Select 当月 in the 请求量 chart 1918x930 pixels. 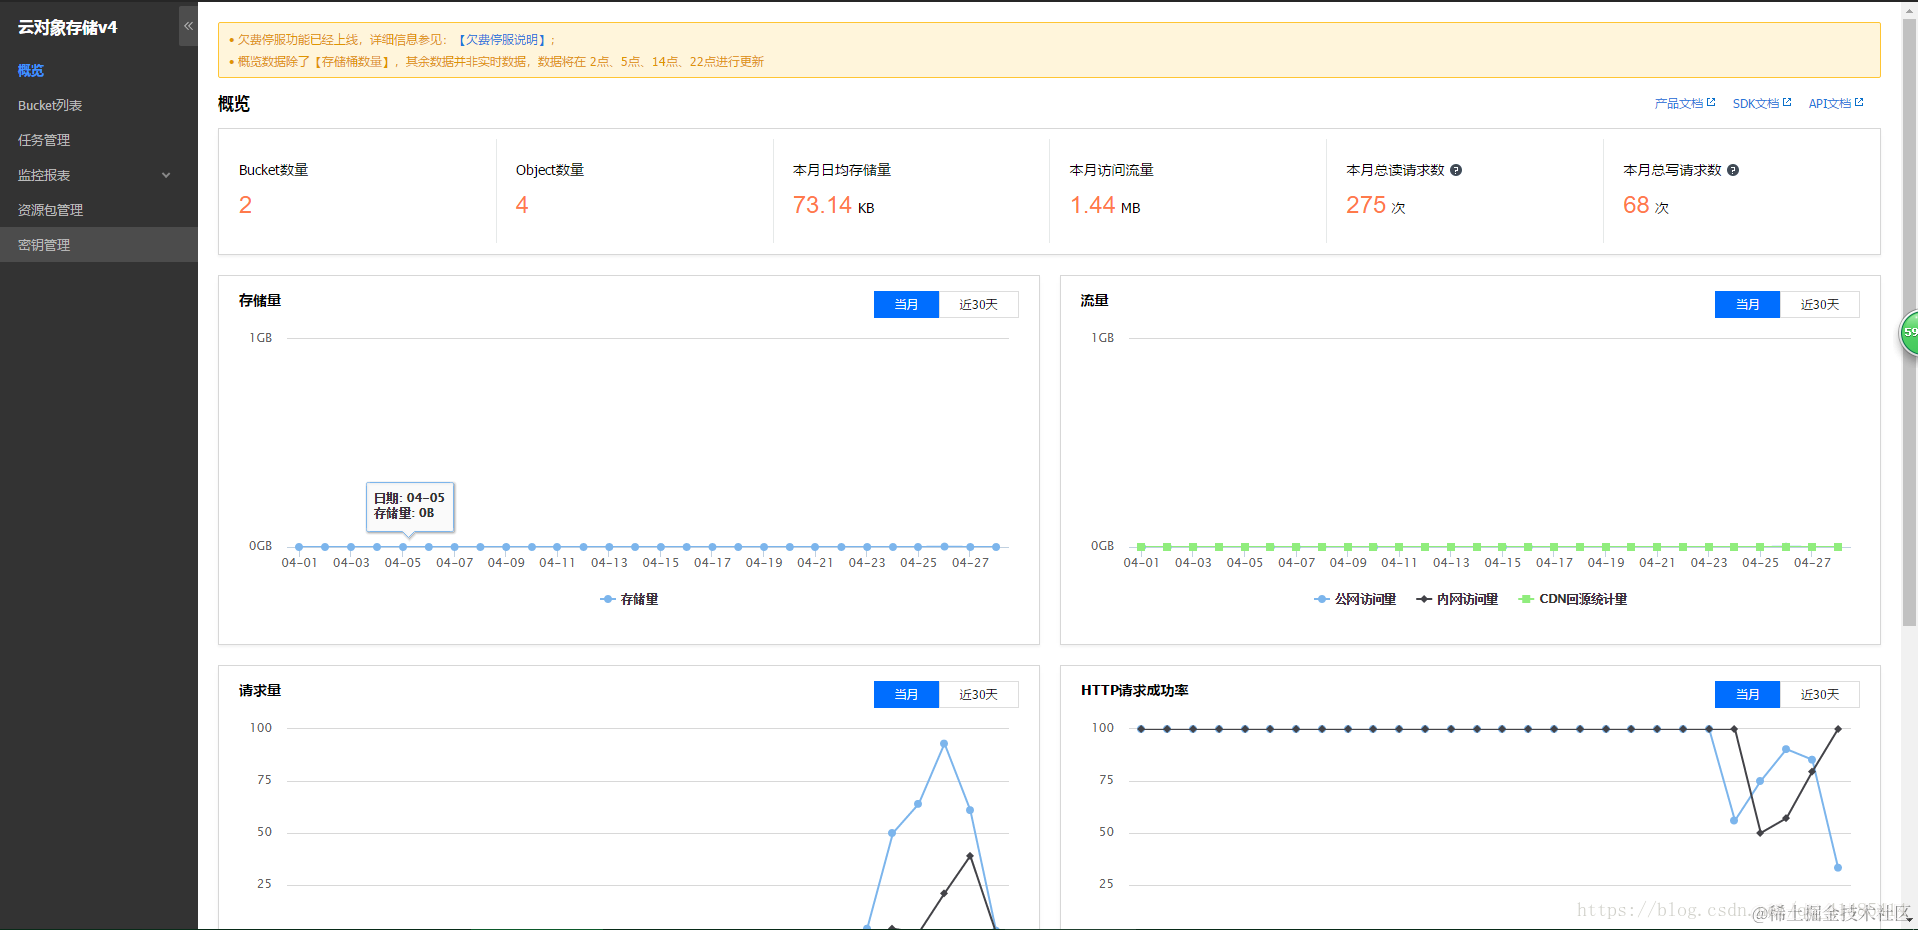(x=906, y=694)
